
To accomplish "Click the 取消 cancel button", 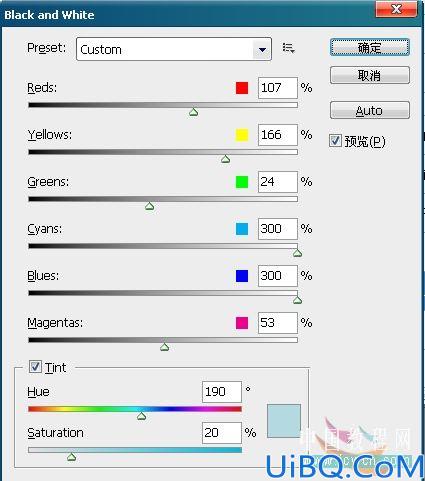I will 370,75.
